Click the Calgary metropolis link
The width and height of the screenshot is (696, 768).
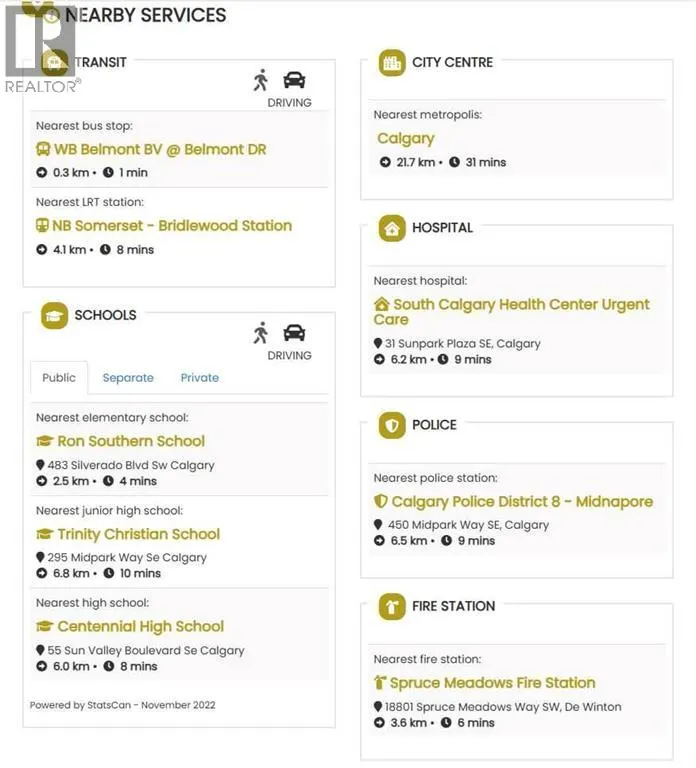point(405,139)
